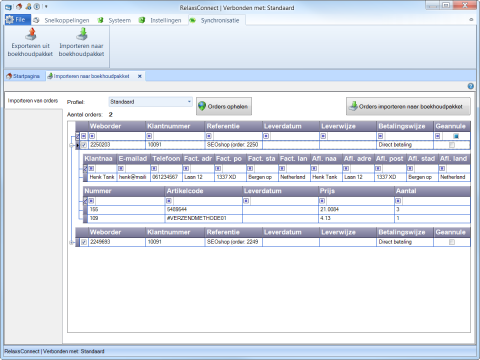Open the File menu

point(17,20)
